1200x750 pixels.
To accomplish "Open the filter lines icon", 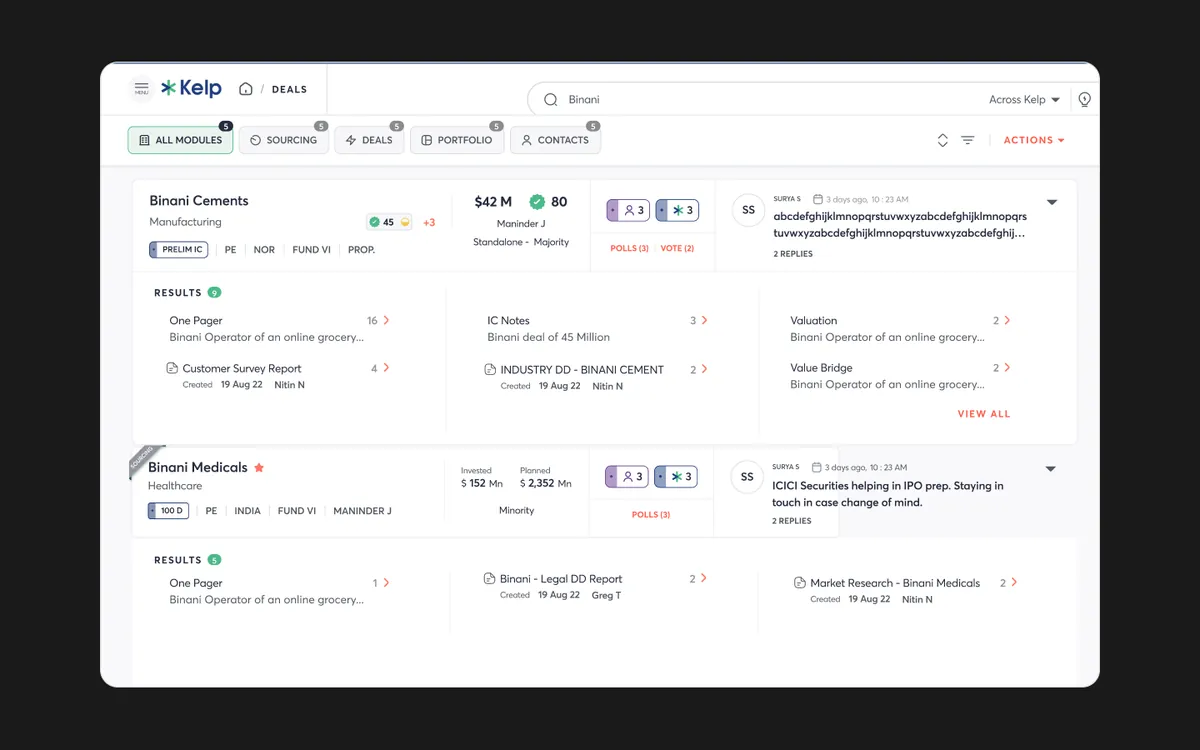I will (968, 141).
